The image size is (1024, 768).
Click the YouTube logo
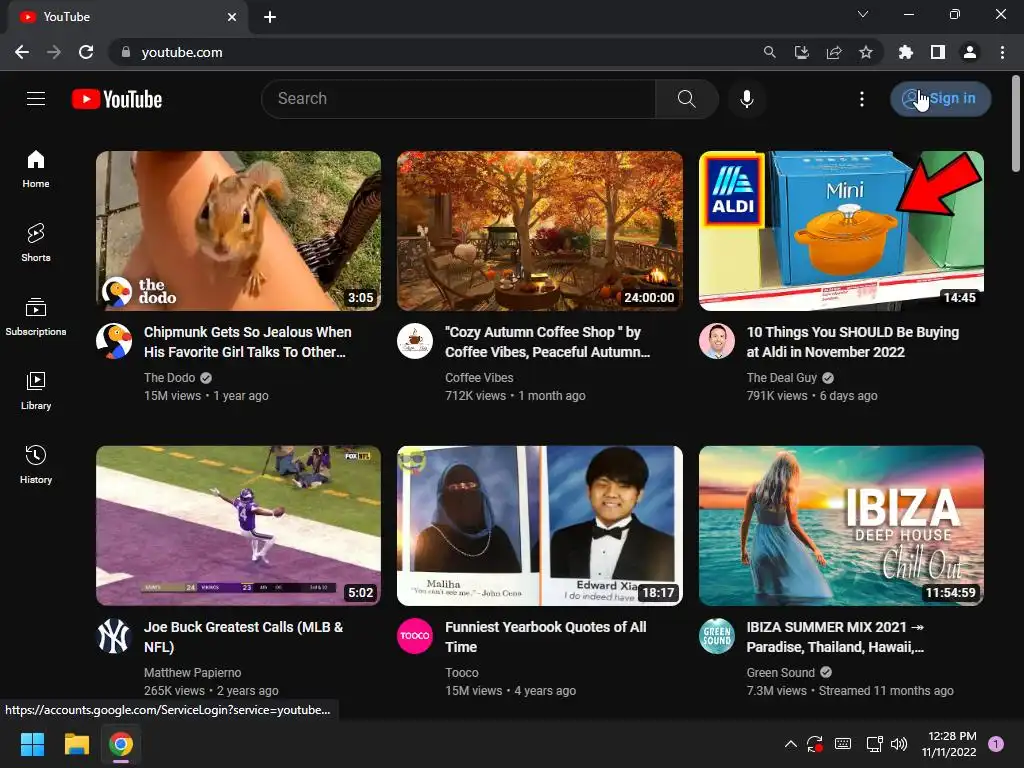117,99
